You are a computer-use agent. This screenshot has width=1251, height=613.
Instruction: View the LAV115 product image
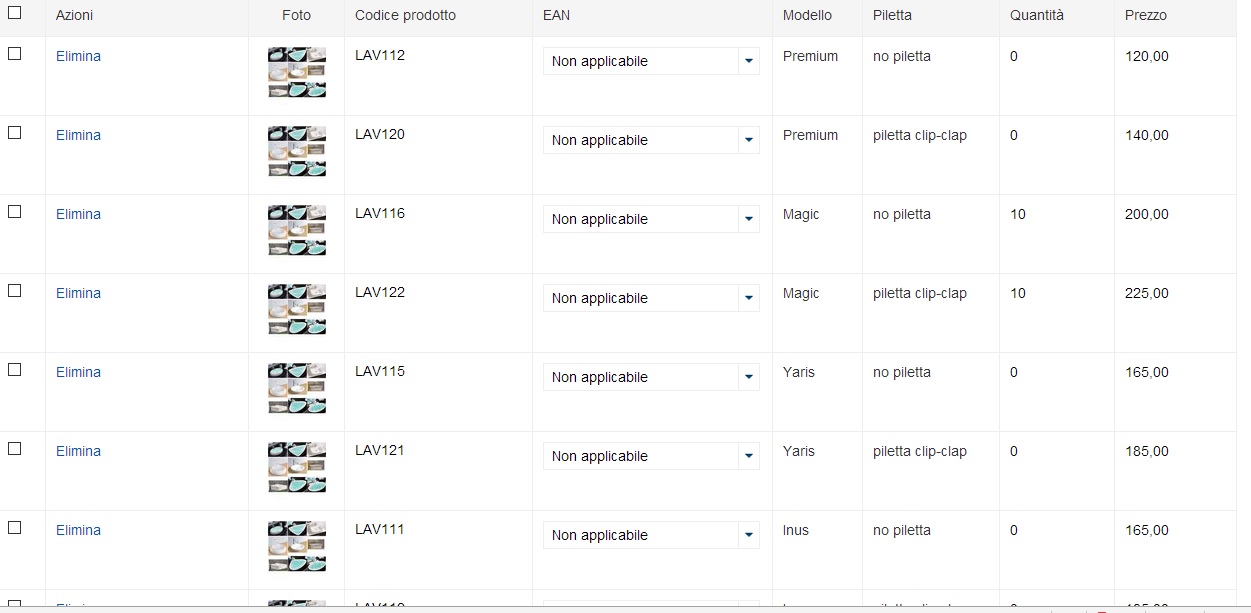(297, 388)
